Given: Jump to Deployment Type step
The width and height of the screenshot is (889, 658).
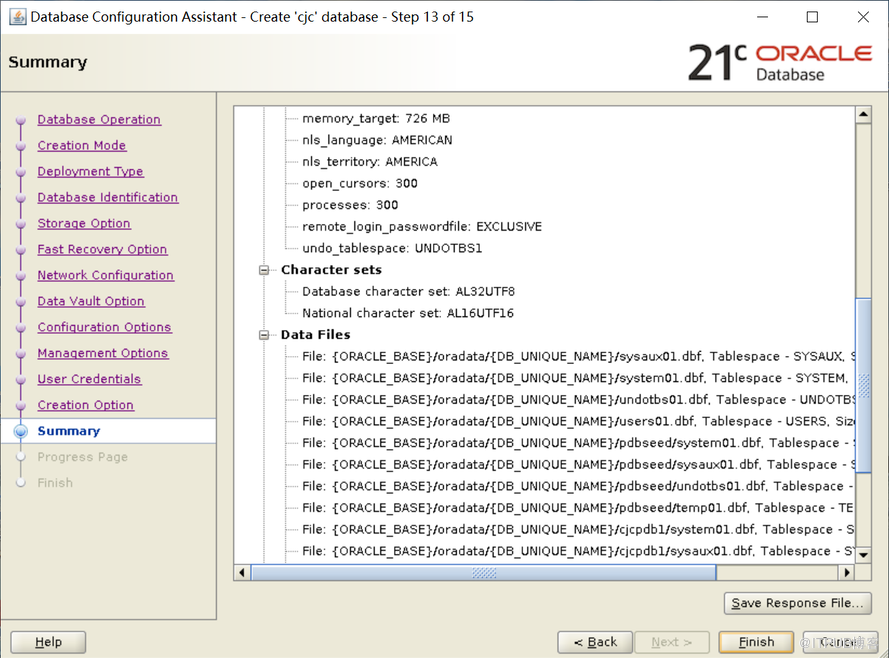Looking at the screenshot, I should click(90, 171).
